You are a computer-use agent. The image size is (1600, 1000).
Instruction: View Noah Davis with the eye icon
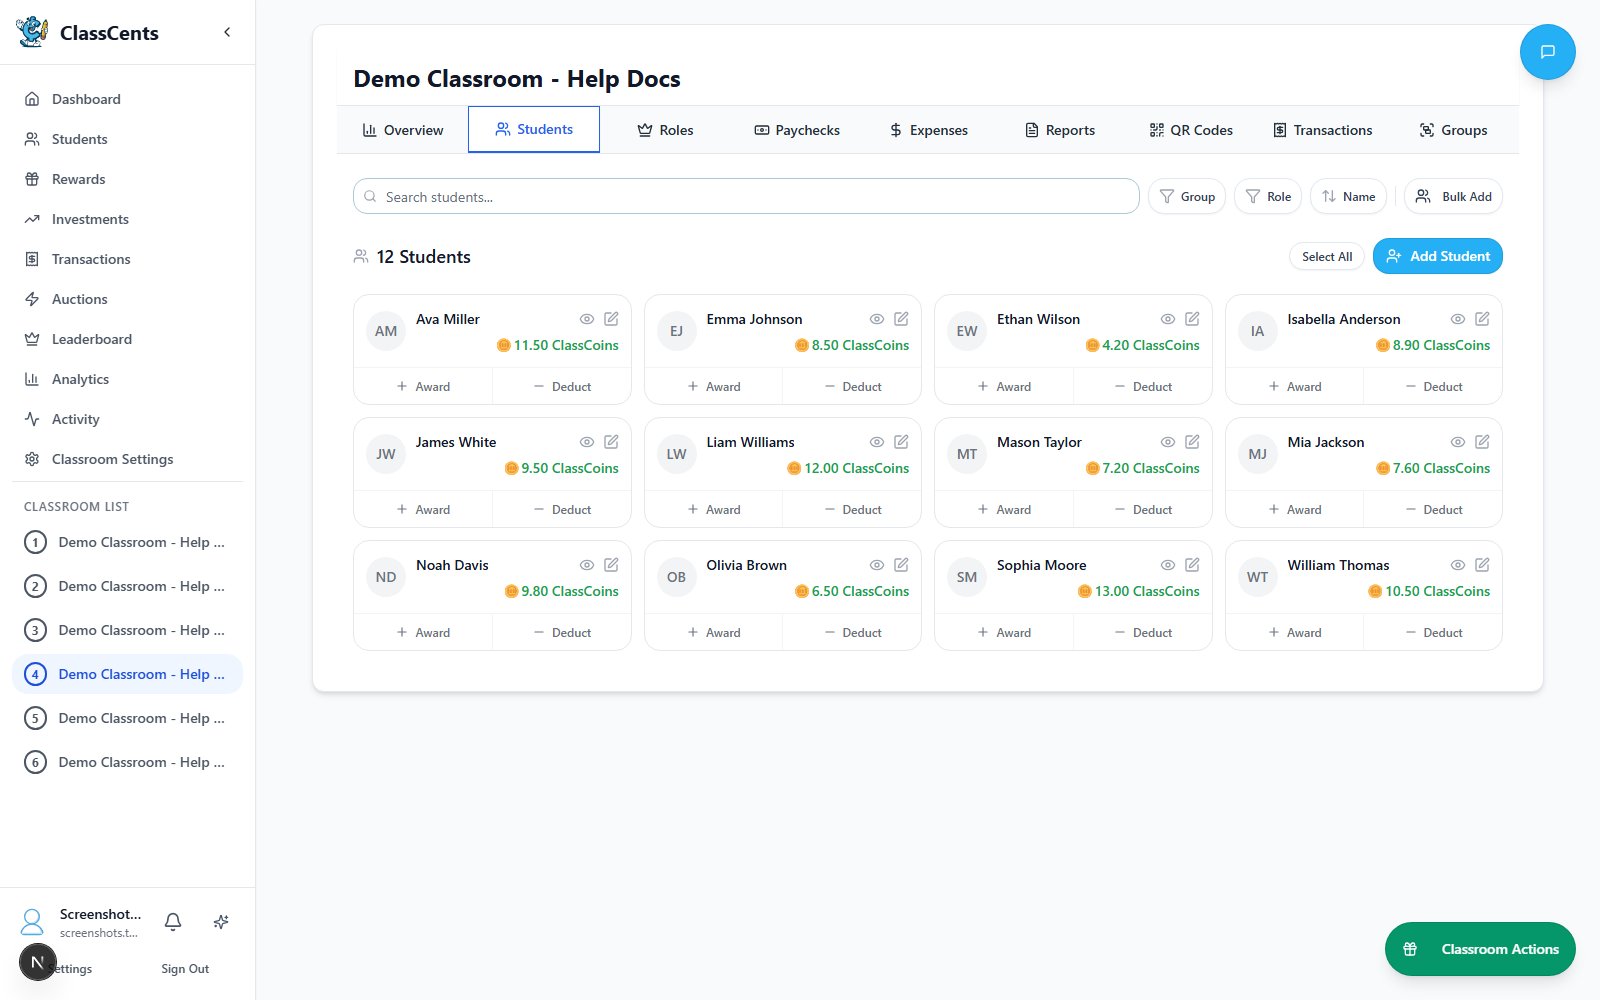587,565
